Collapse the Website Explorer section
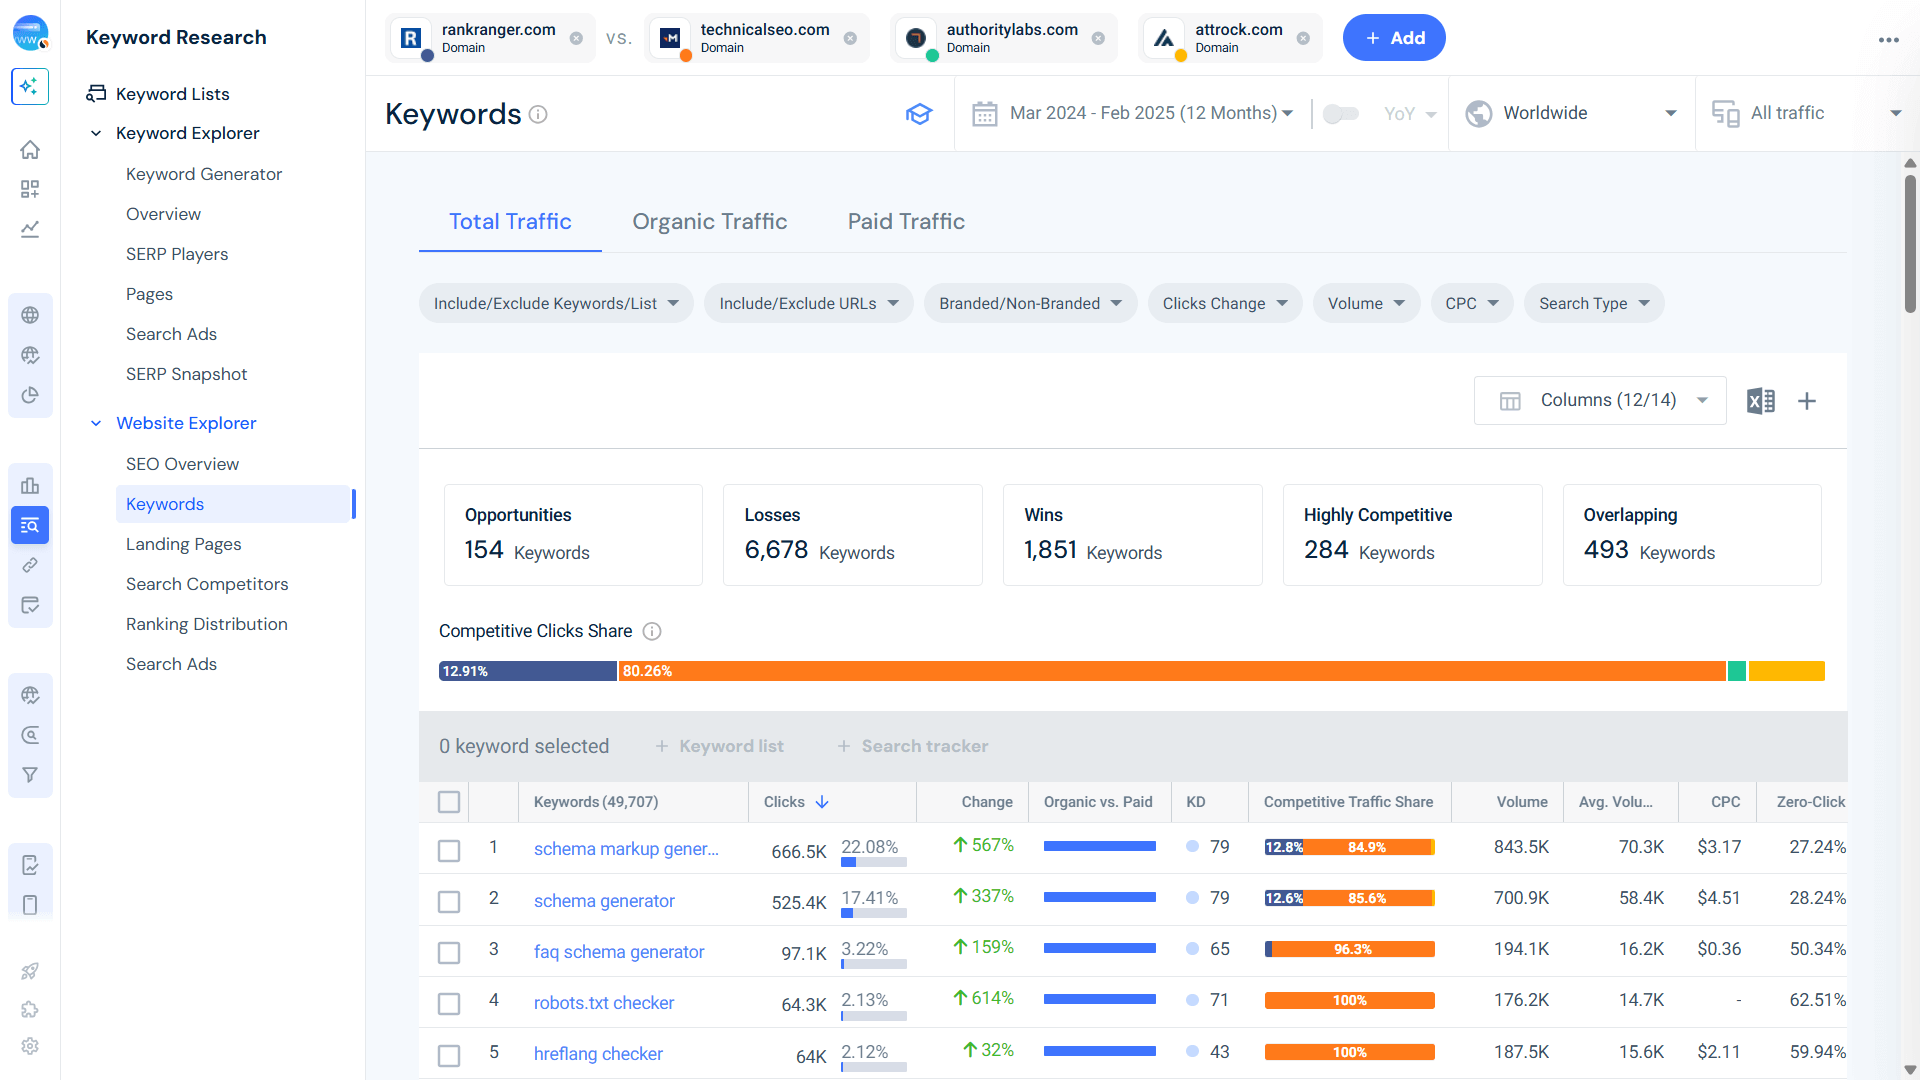The width and height of the screenshot is (1920, 1080). (x=96, y=423)
